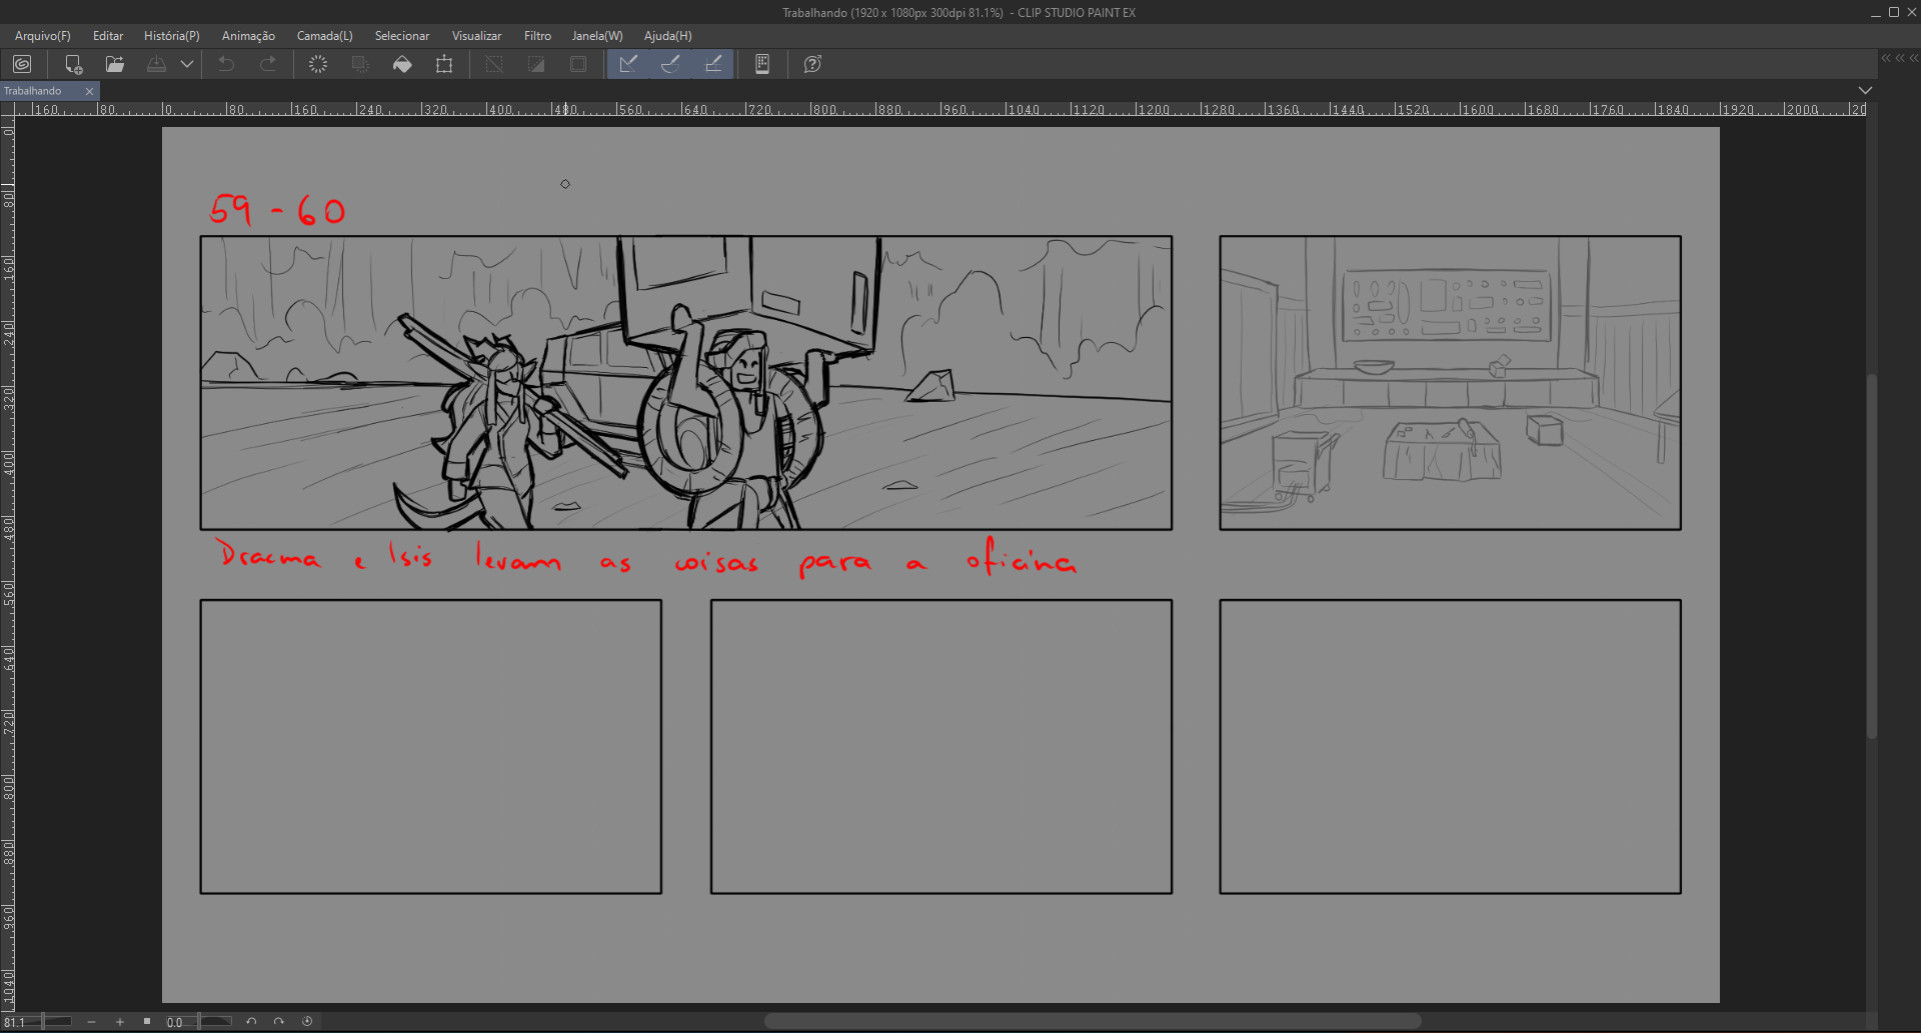The width and height of the screenshot is (1921, 1033).
Task: Open the Editar menu
Action: [108, 36]
